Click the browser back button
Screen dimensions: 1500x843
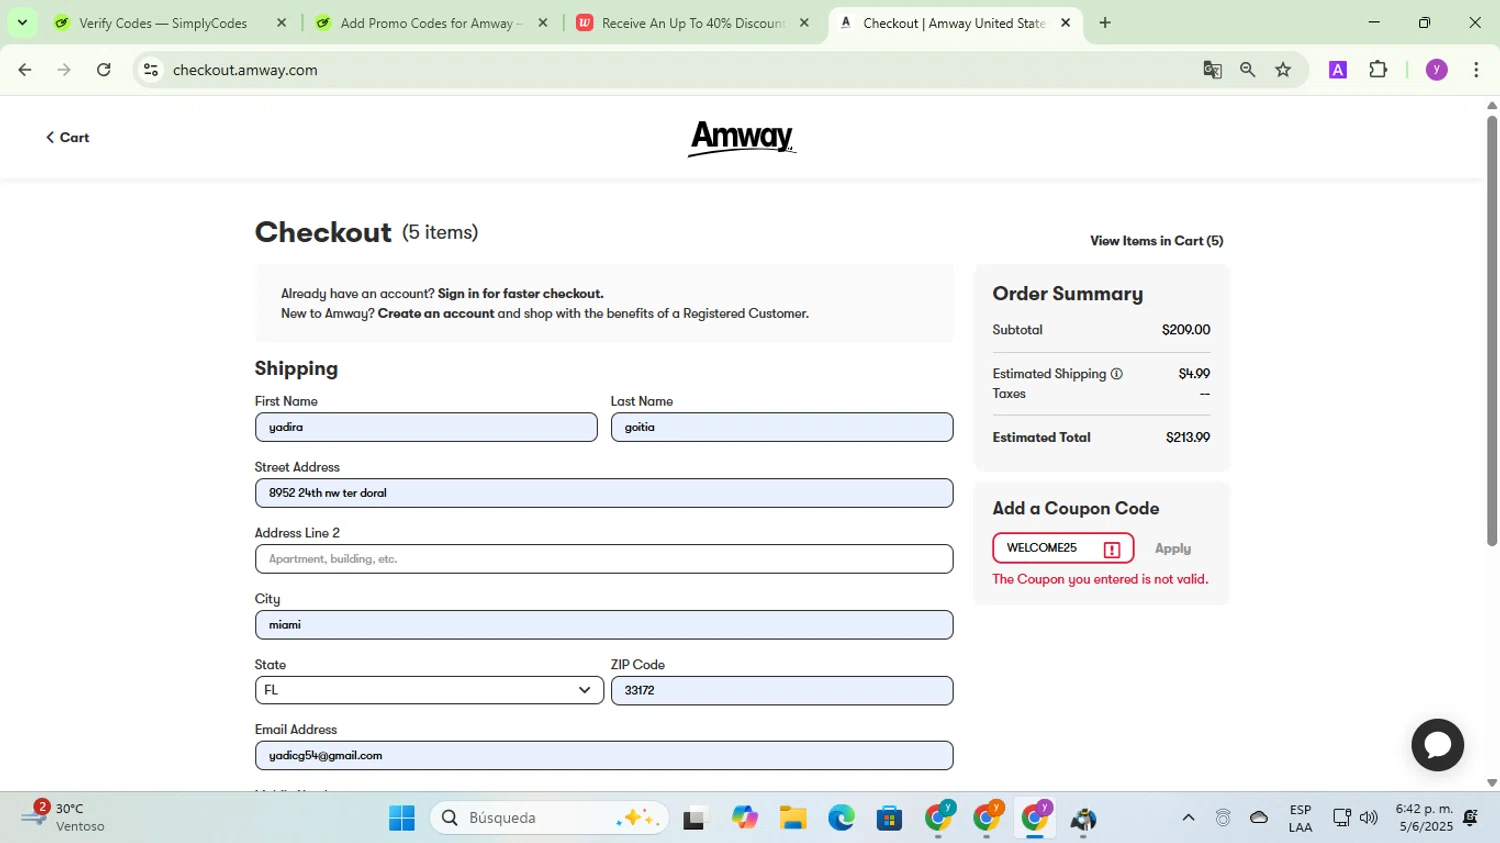pyautogui.click(x=25, y=70)
